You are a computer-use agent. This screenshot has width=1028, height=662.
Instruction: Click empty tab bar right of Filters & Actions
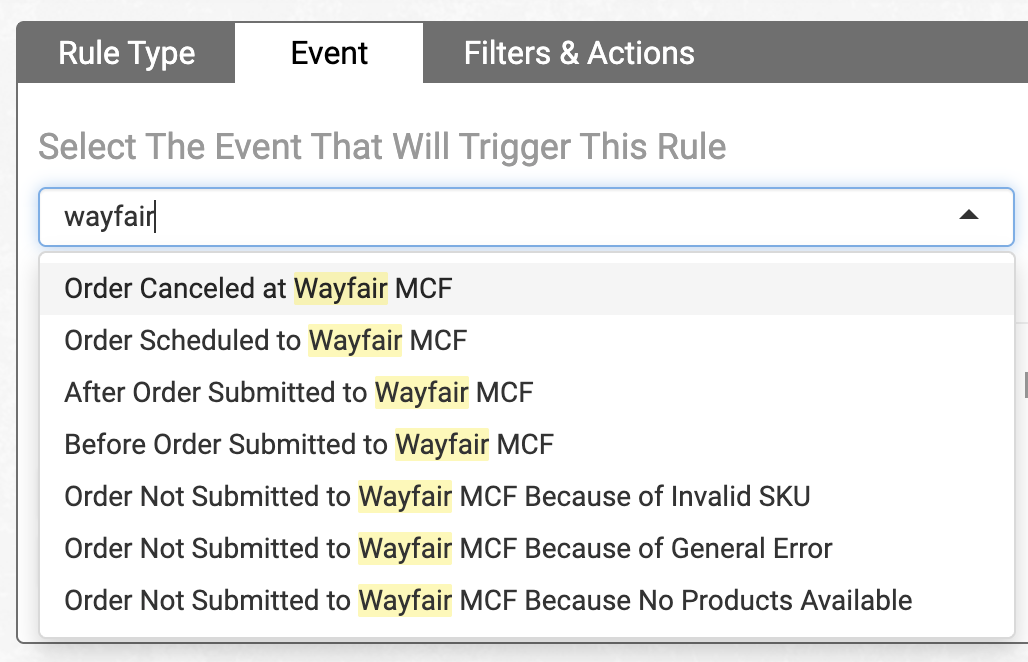[860, 53]
